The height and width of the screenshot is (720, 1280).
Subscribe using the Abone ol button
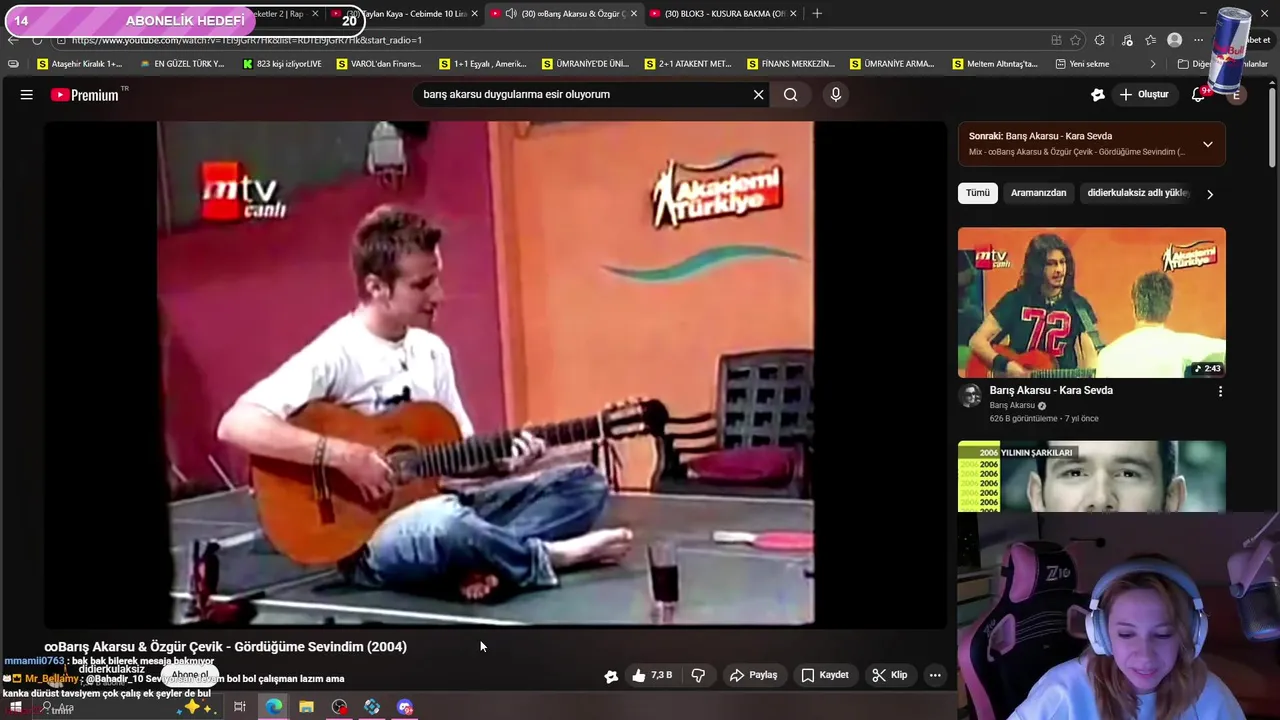tap(190, 675)
